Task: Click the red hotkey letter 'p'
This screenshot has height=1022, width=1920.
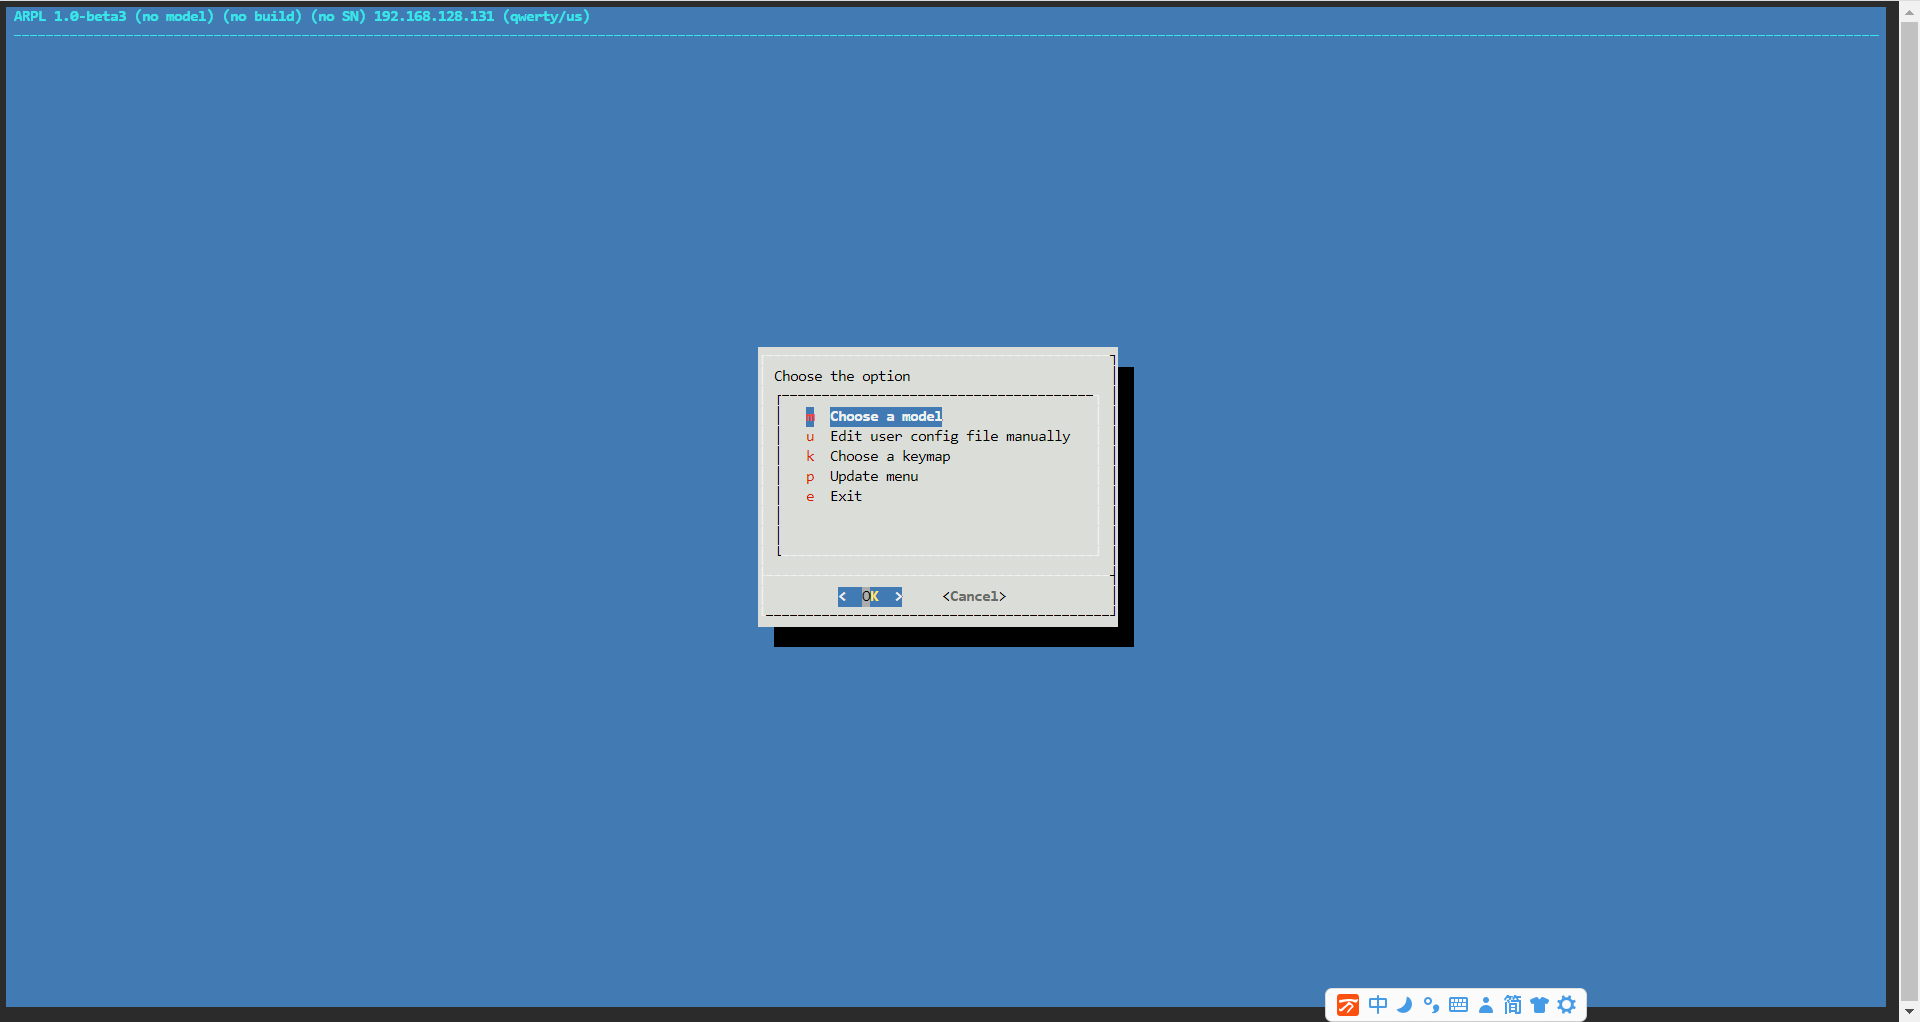Action: (x=810, y=477)
